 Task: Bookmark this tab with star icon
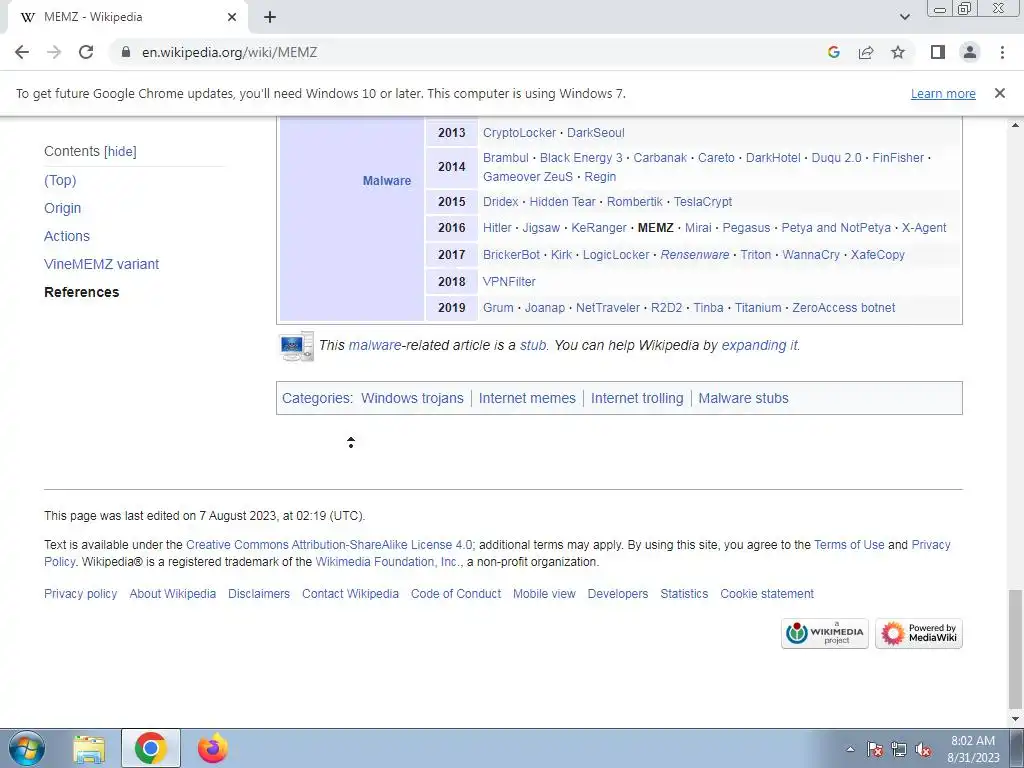898,52
